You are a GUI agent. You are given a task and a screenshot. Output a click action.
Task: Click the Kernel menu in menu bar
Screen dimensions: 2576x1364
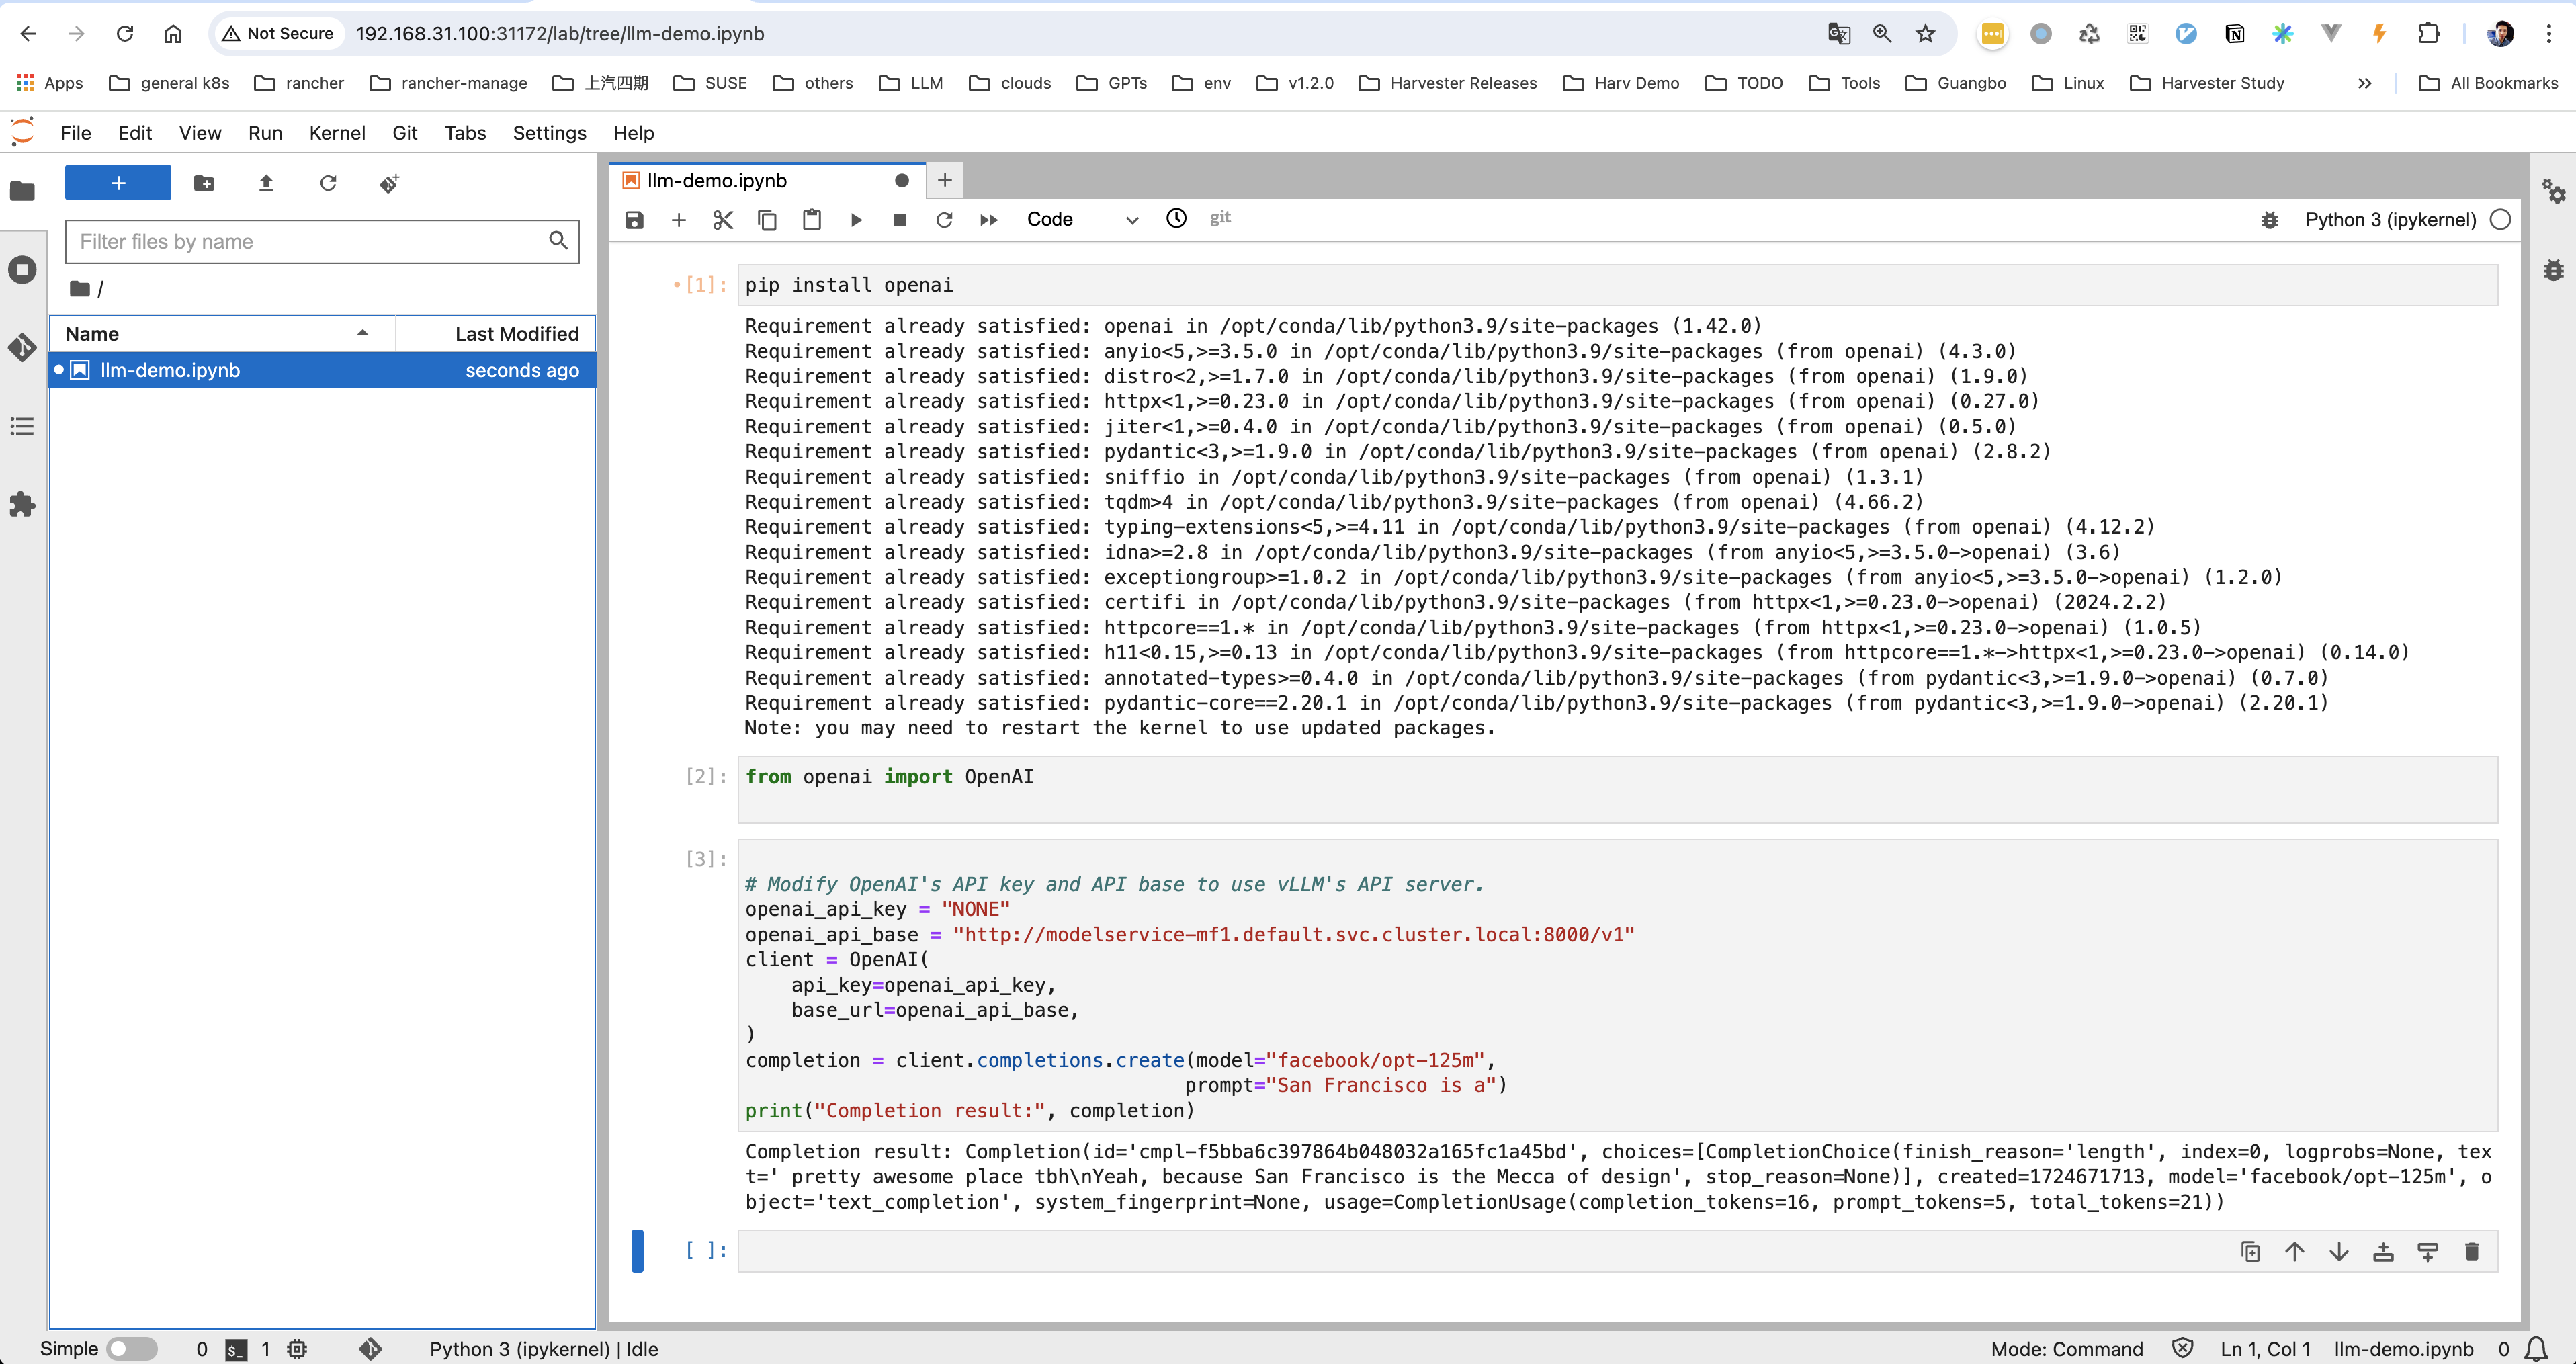point(336,131)
